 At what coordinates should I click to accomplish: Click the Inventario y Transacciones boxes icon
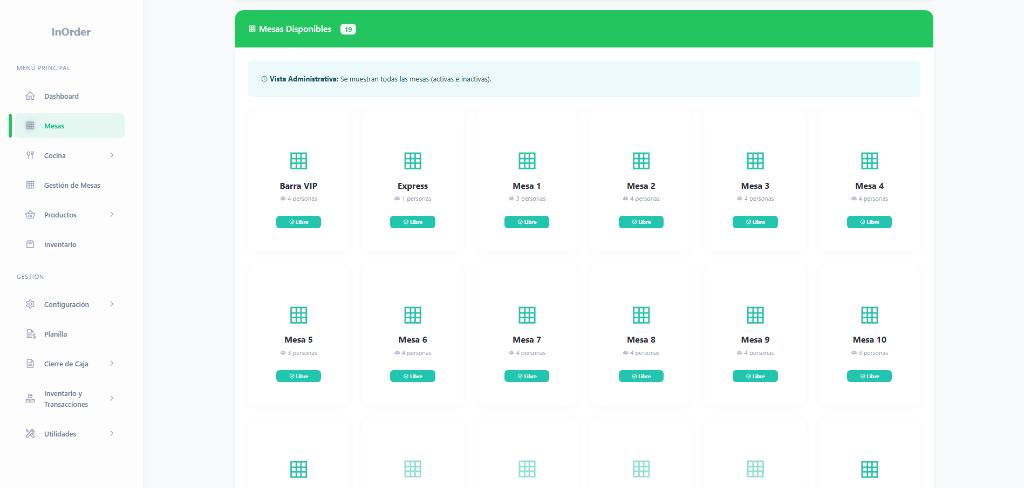click(x=30, y=399)
